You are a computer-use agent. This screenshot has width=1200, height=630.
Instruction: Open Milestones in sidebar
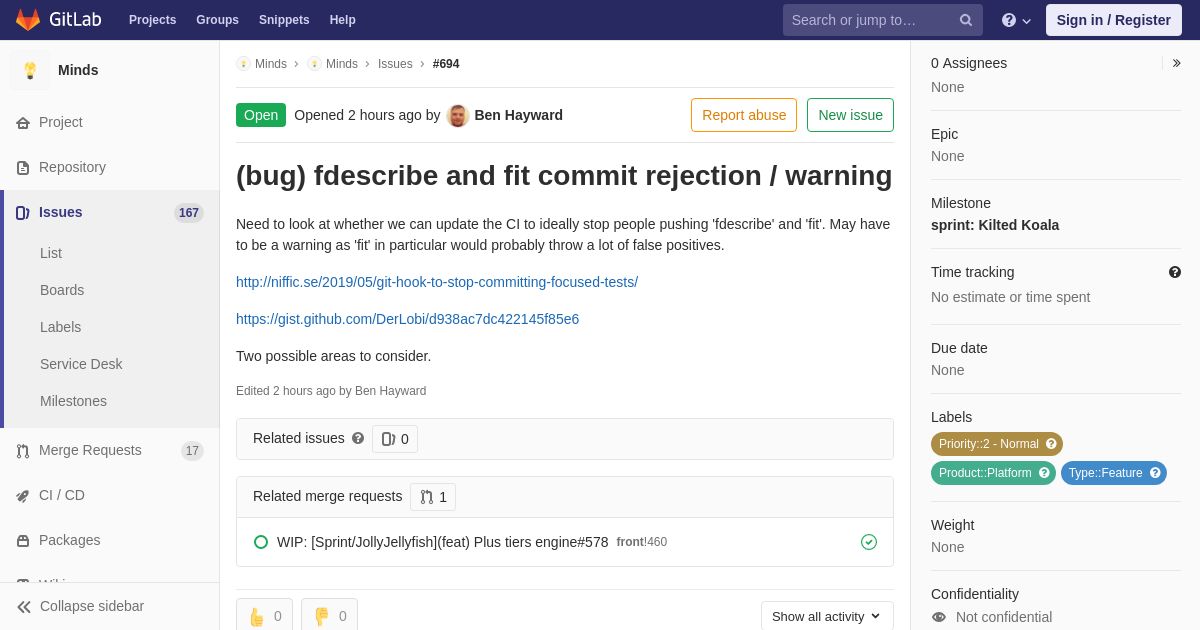coord(73,401)
